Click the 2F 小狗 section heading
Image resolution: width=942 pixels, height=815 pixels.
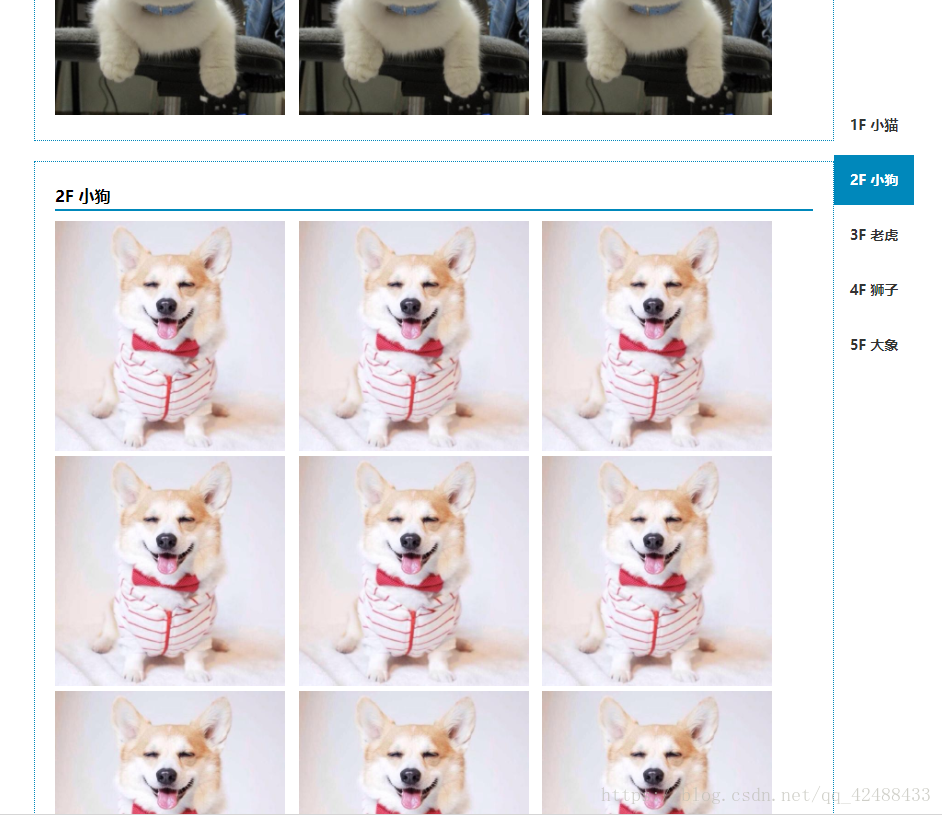pos(83,196)
